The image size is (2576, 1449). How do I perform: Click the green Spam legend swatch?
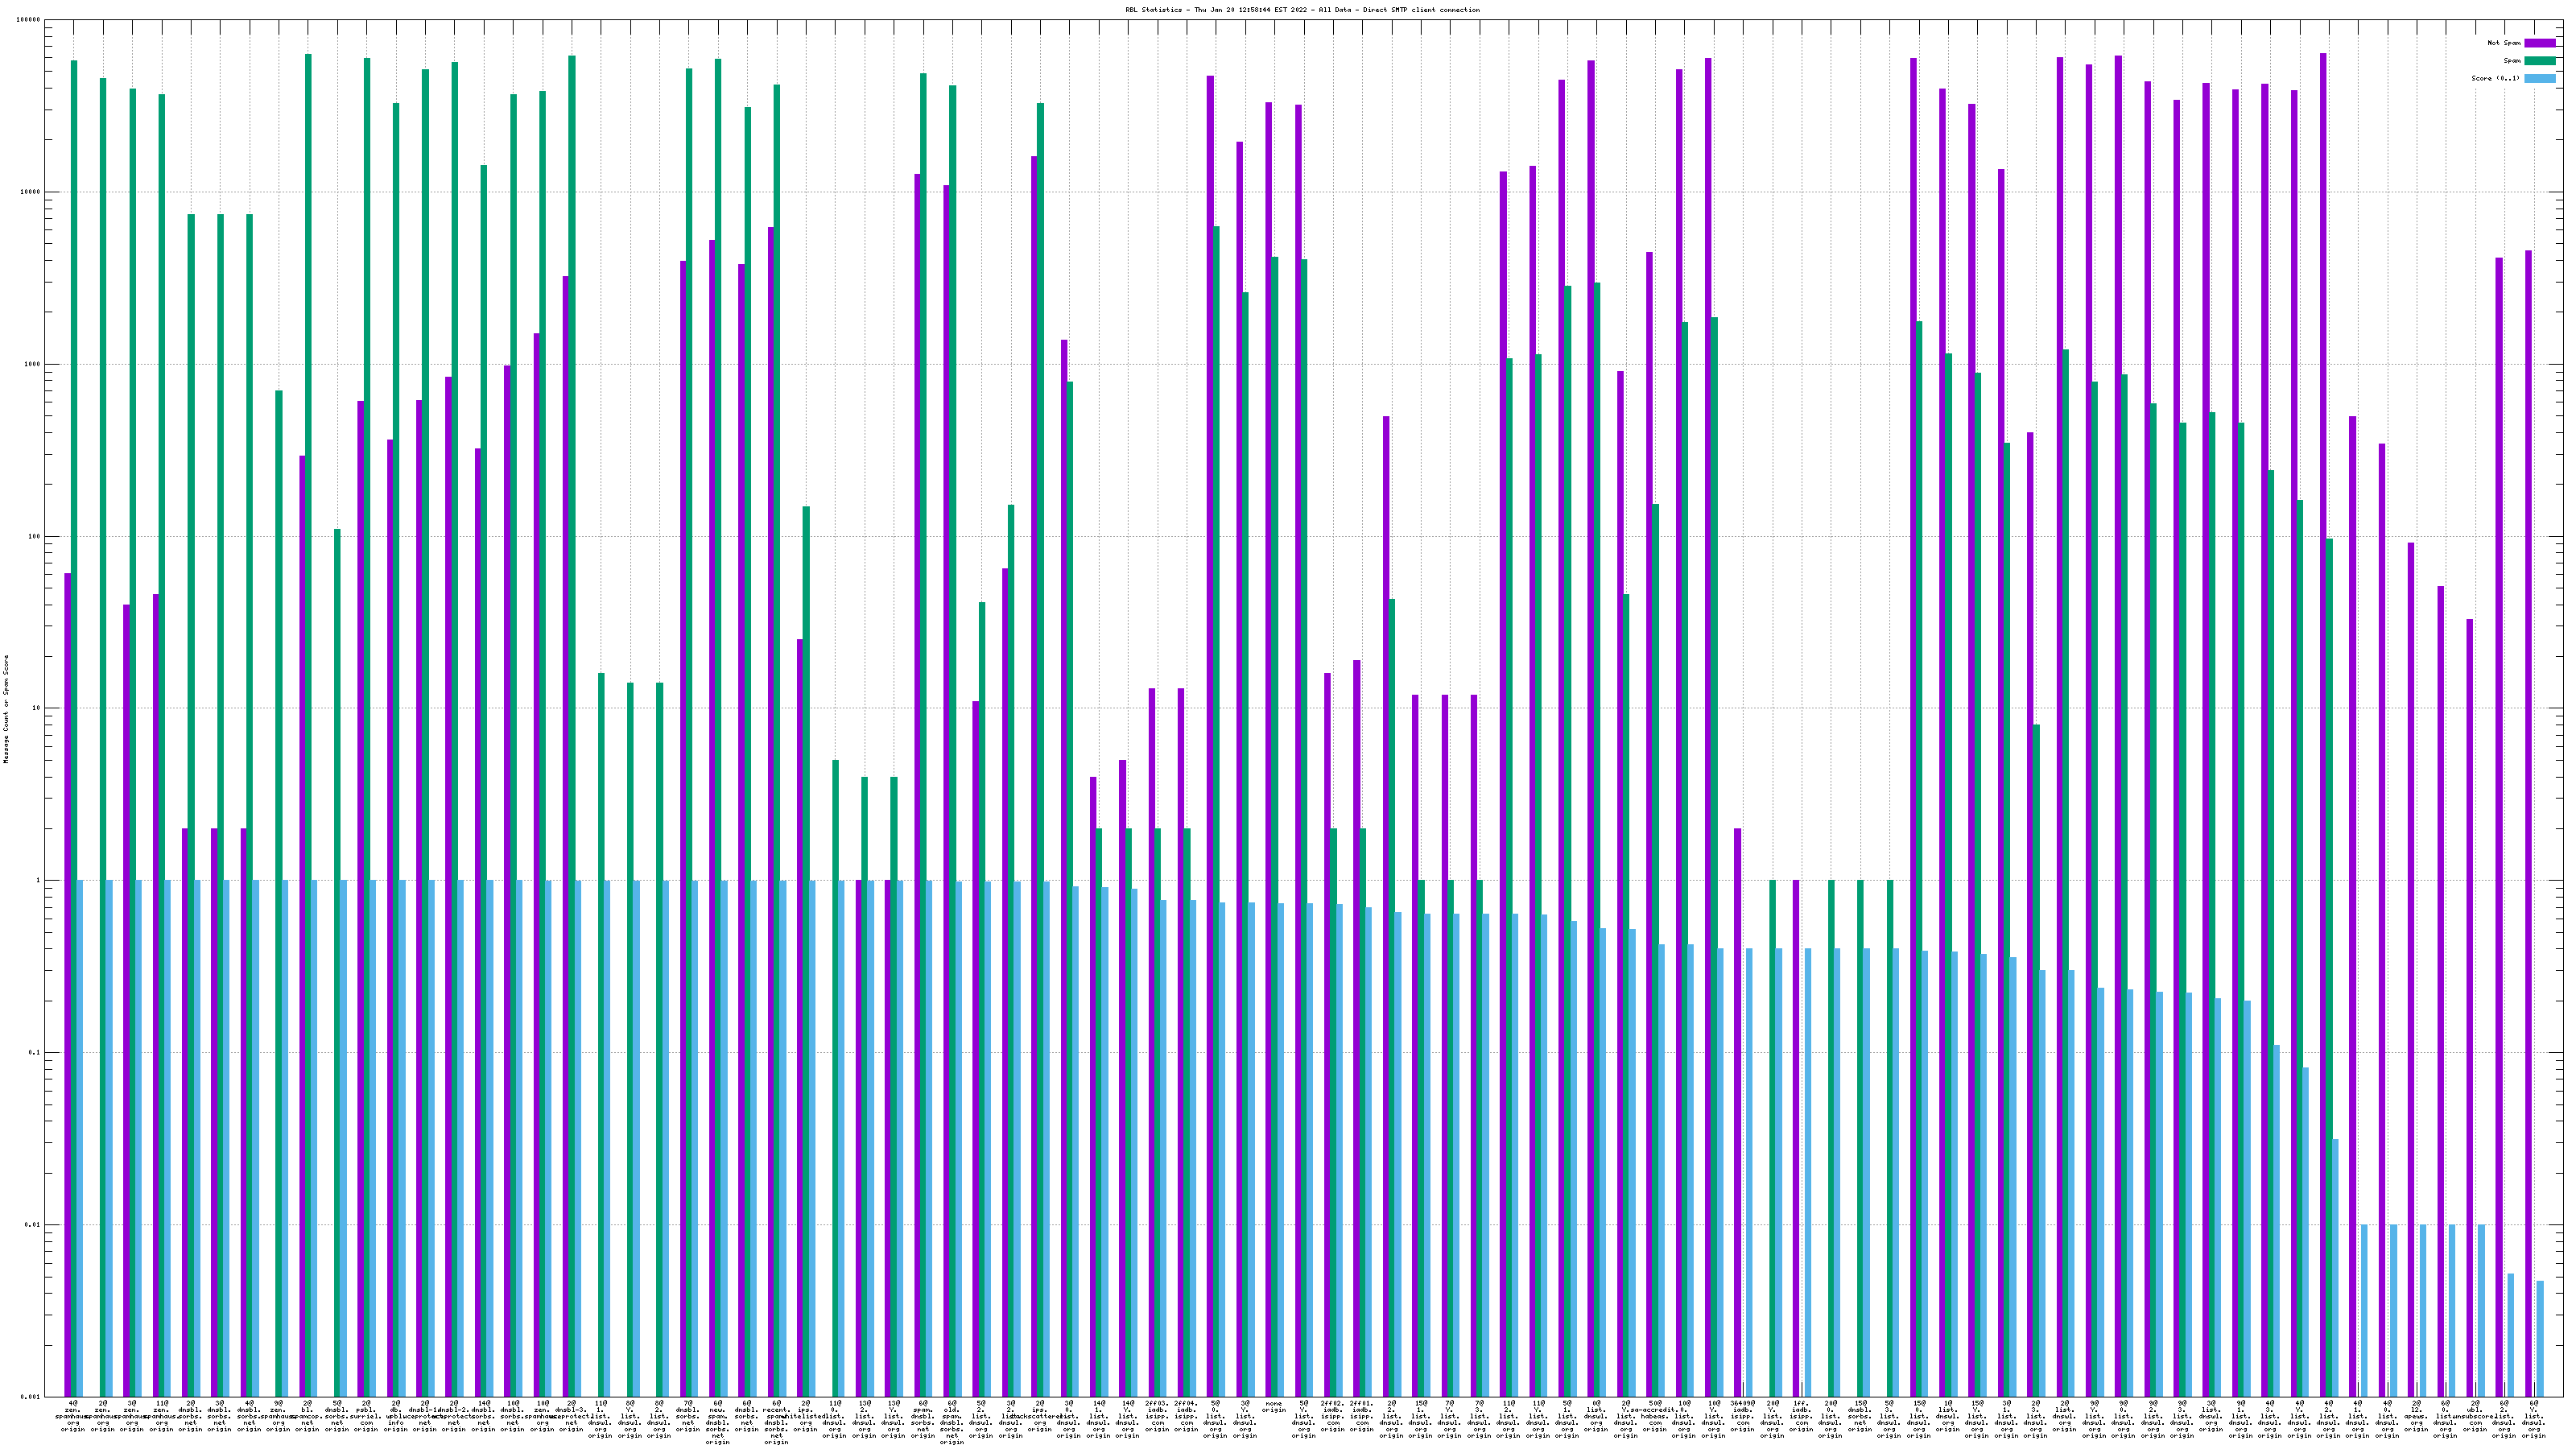(2539, 61)
